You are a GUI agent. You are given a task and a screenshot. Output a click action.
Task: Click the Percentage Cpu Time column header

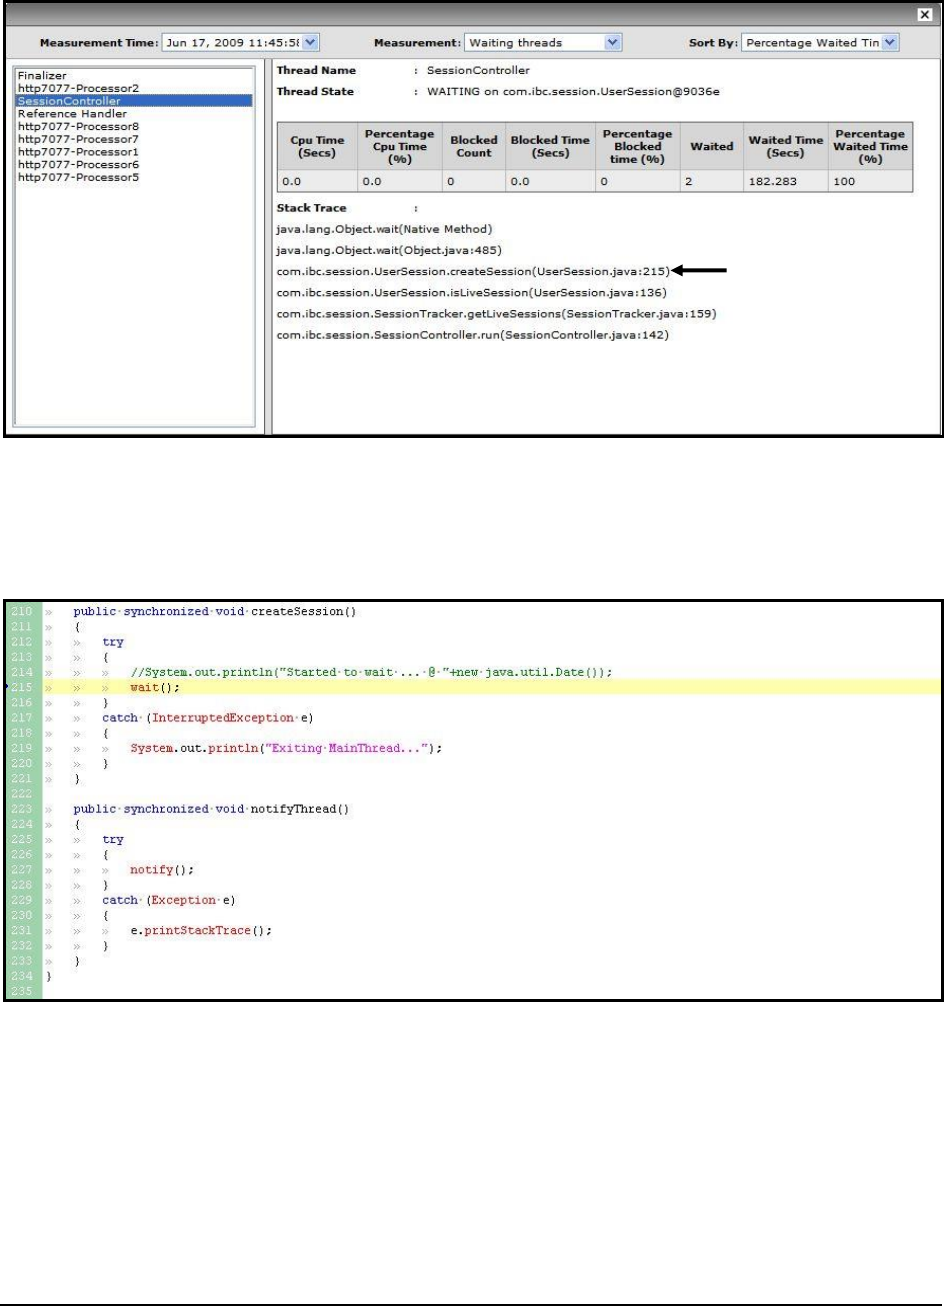(398, 146)
